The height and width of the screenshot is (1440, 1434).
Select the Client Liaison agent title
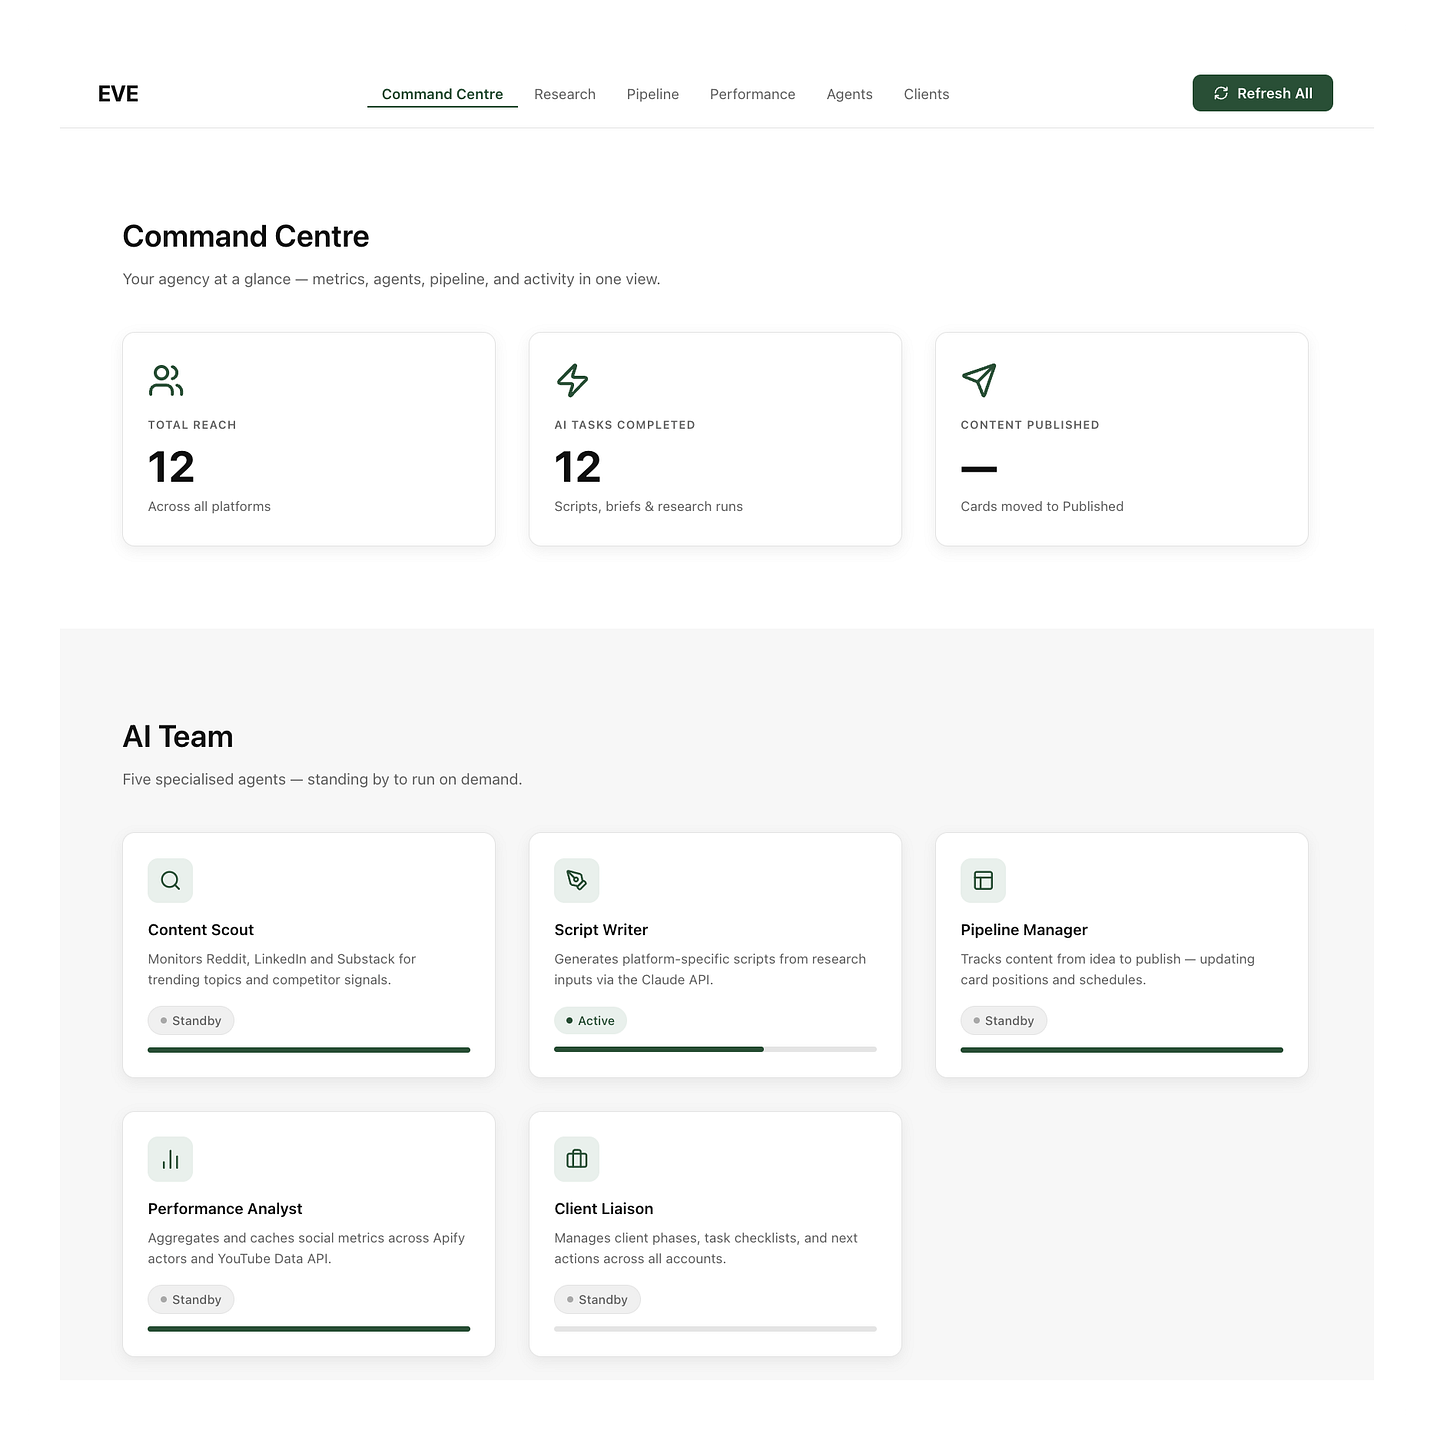pyautogui.click(x=604, y=1209)
